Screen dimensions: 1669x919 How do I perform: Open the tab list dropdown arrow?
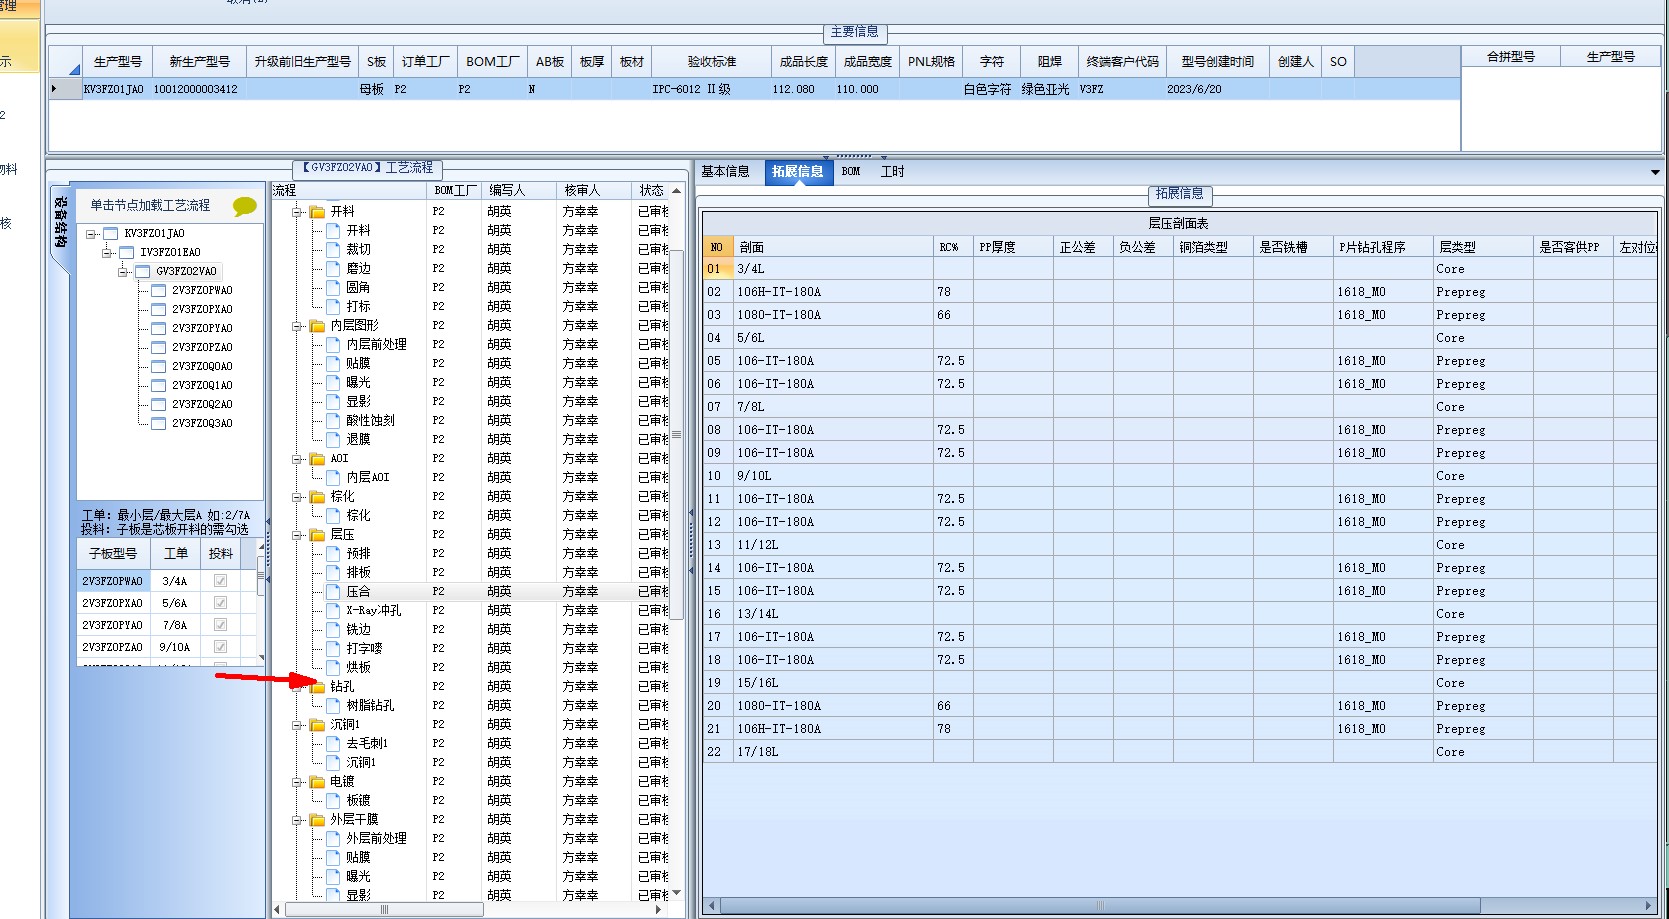(x=1655, y=173)
